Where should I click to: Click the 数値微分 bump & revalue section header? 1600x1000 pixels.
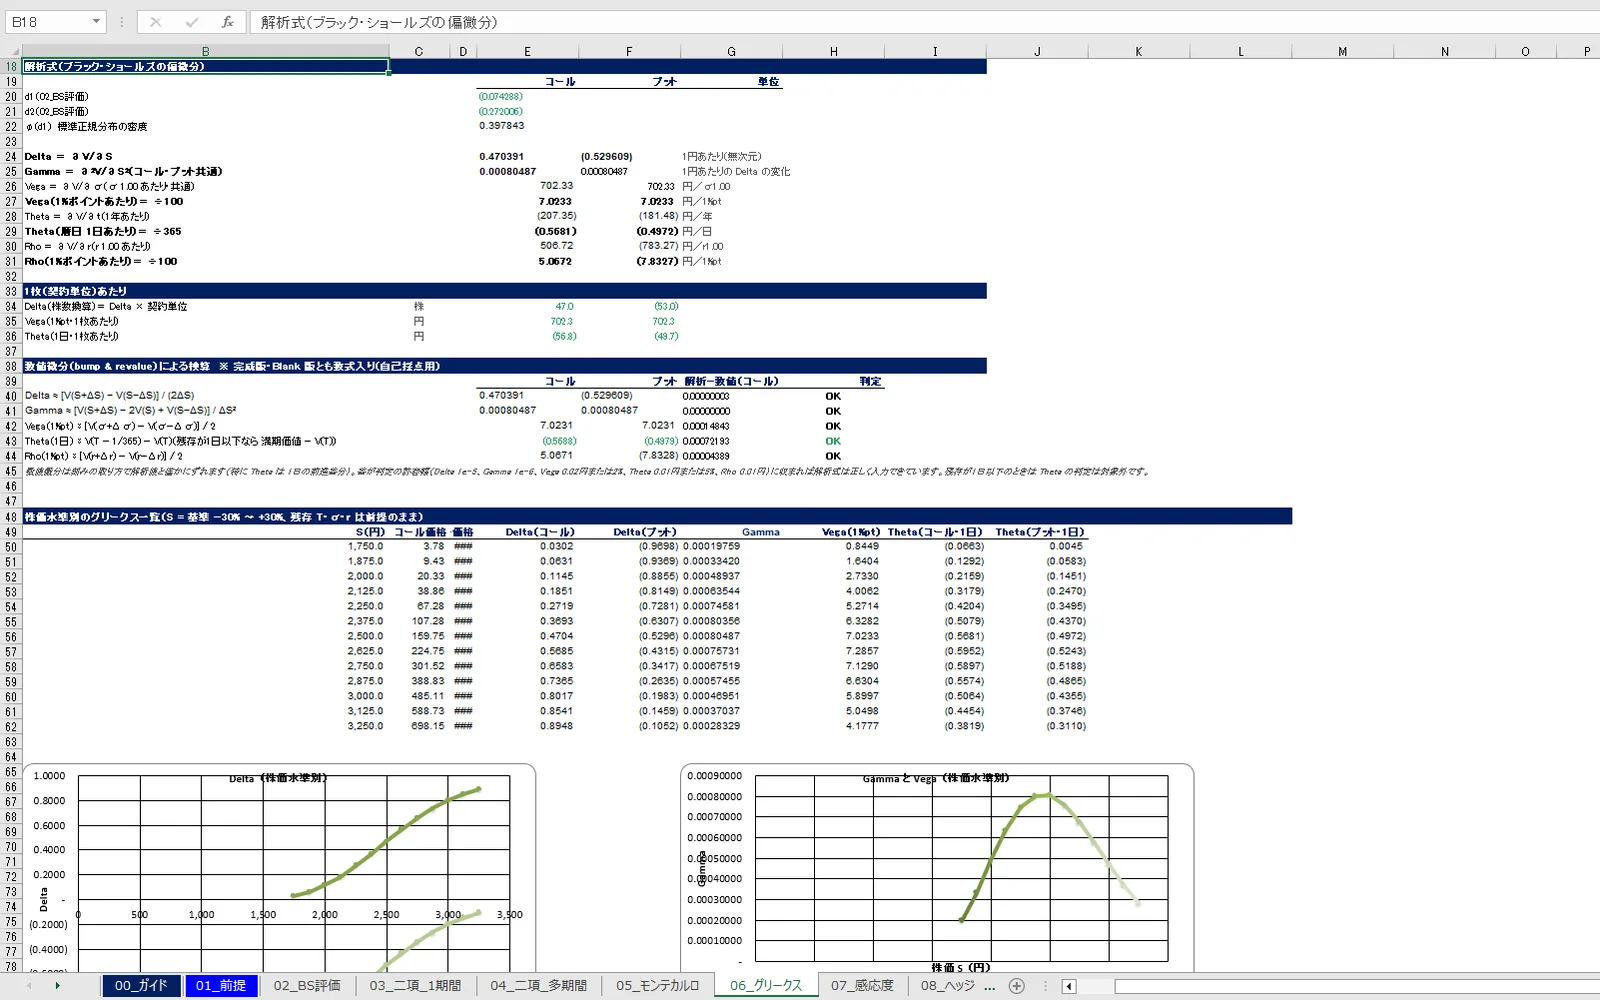coord(504,366)
